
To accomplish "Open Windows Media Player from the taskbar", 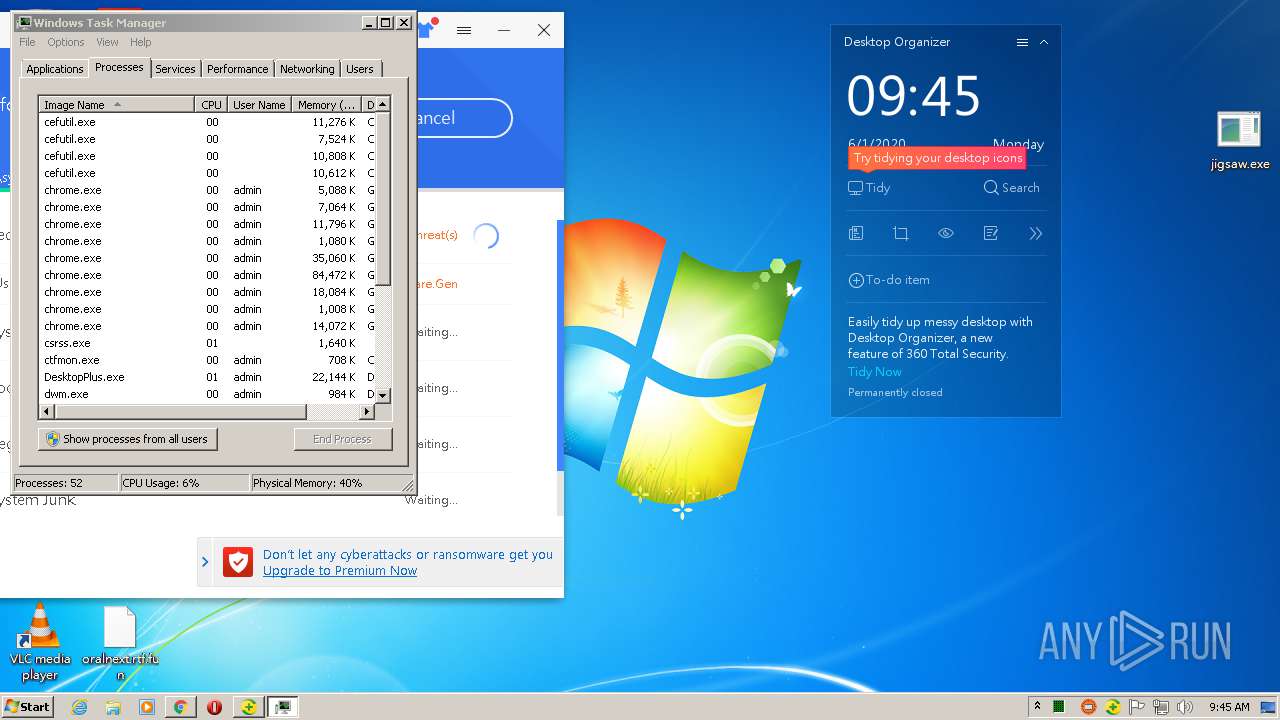I will [x=147, y=707].
